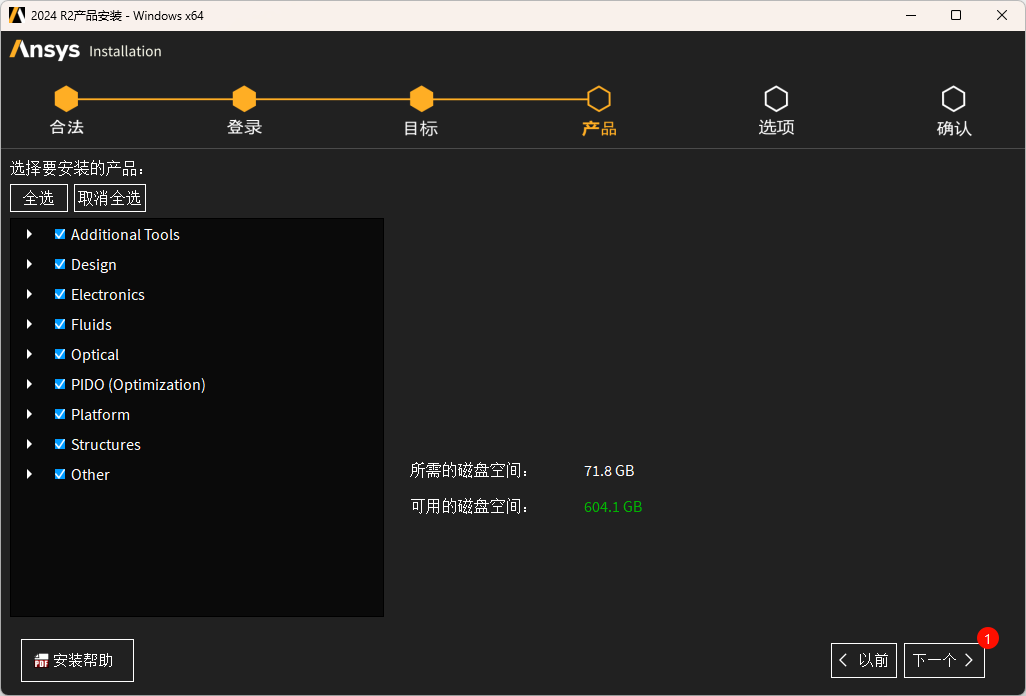
Task: Click the 确认 step hexagon icon
Action: point(953,99)
